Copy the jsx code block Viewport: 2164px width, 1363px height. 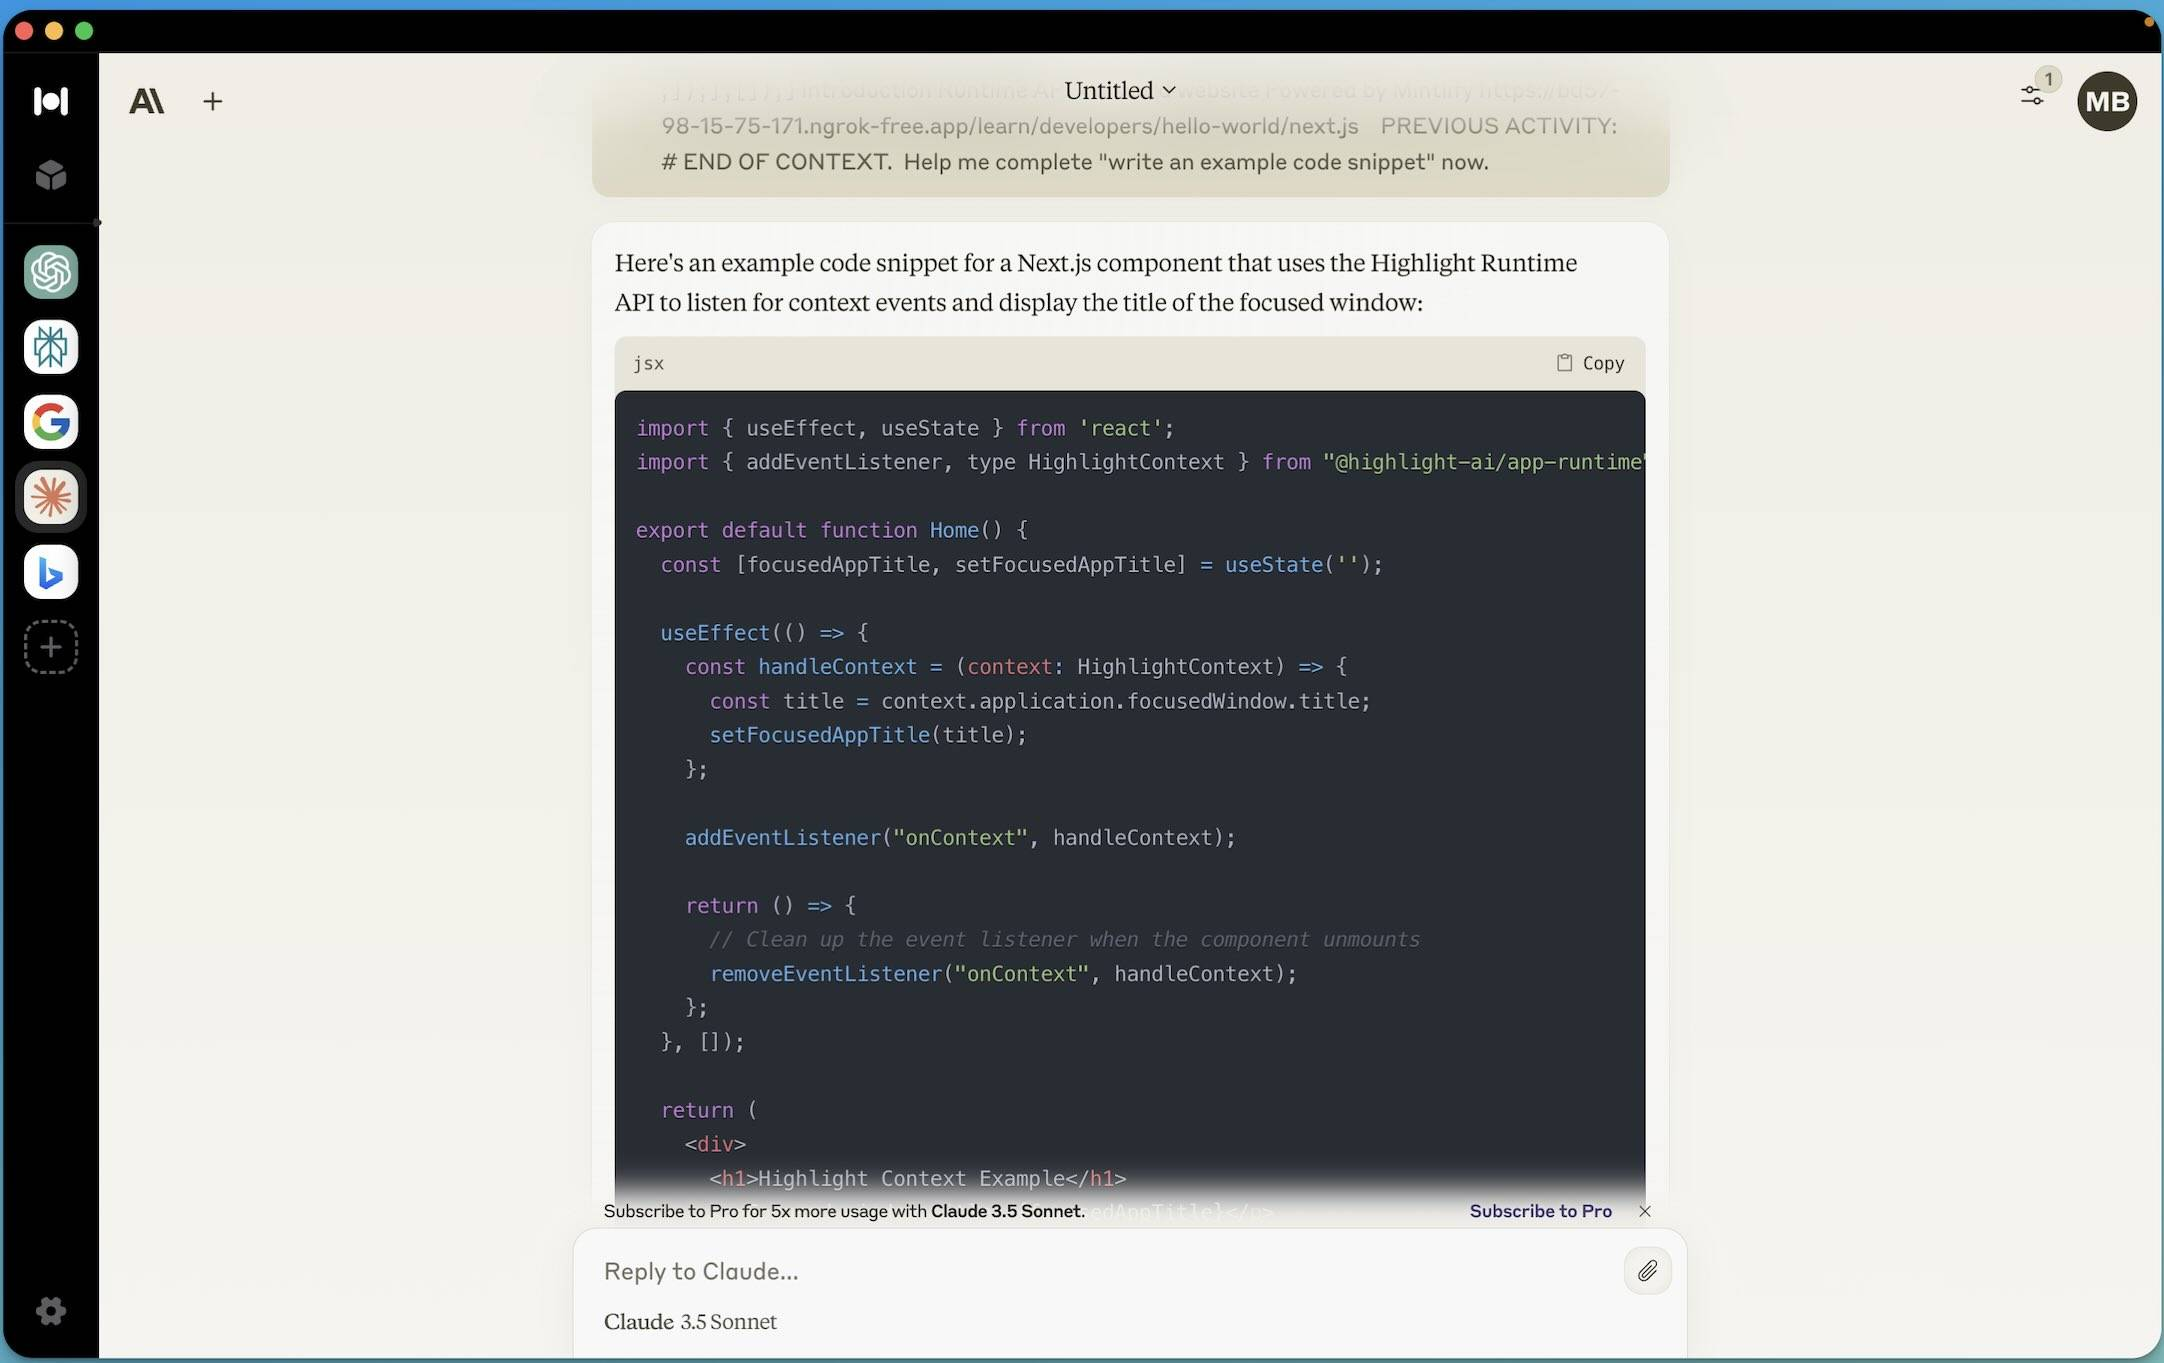pos(1590,363)
